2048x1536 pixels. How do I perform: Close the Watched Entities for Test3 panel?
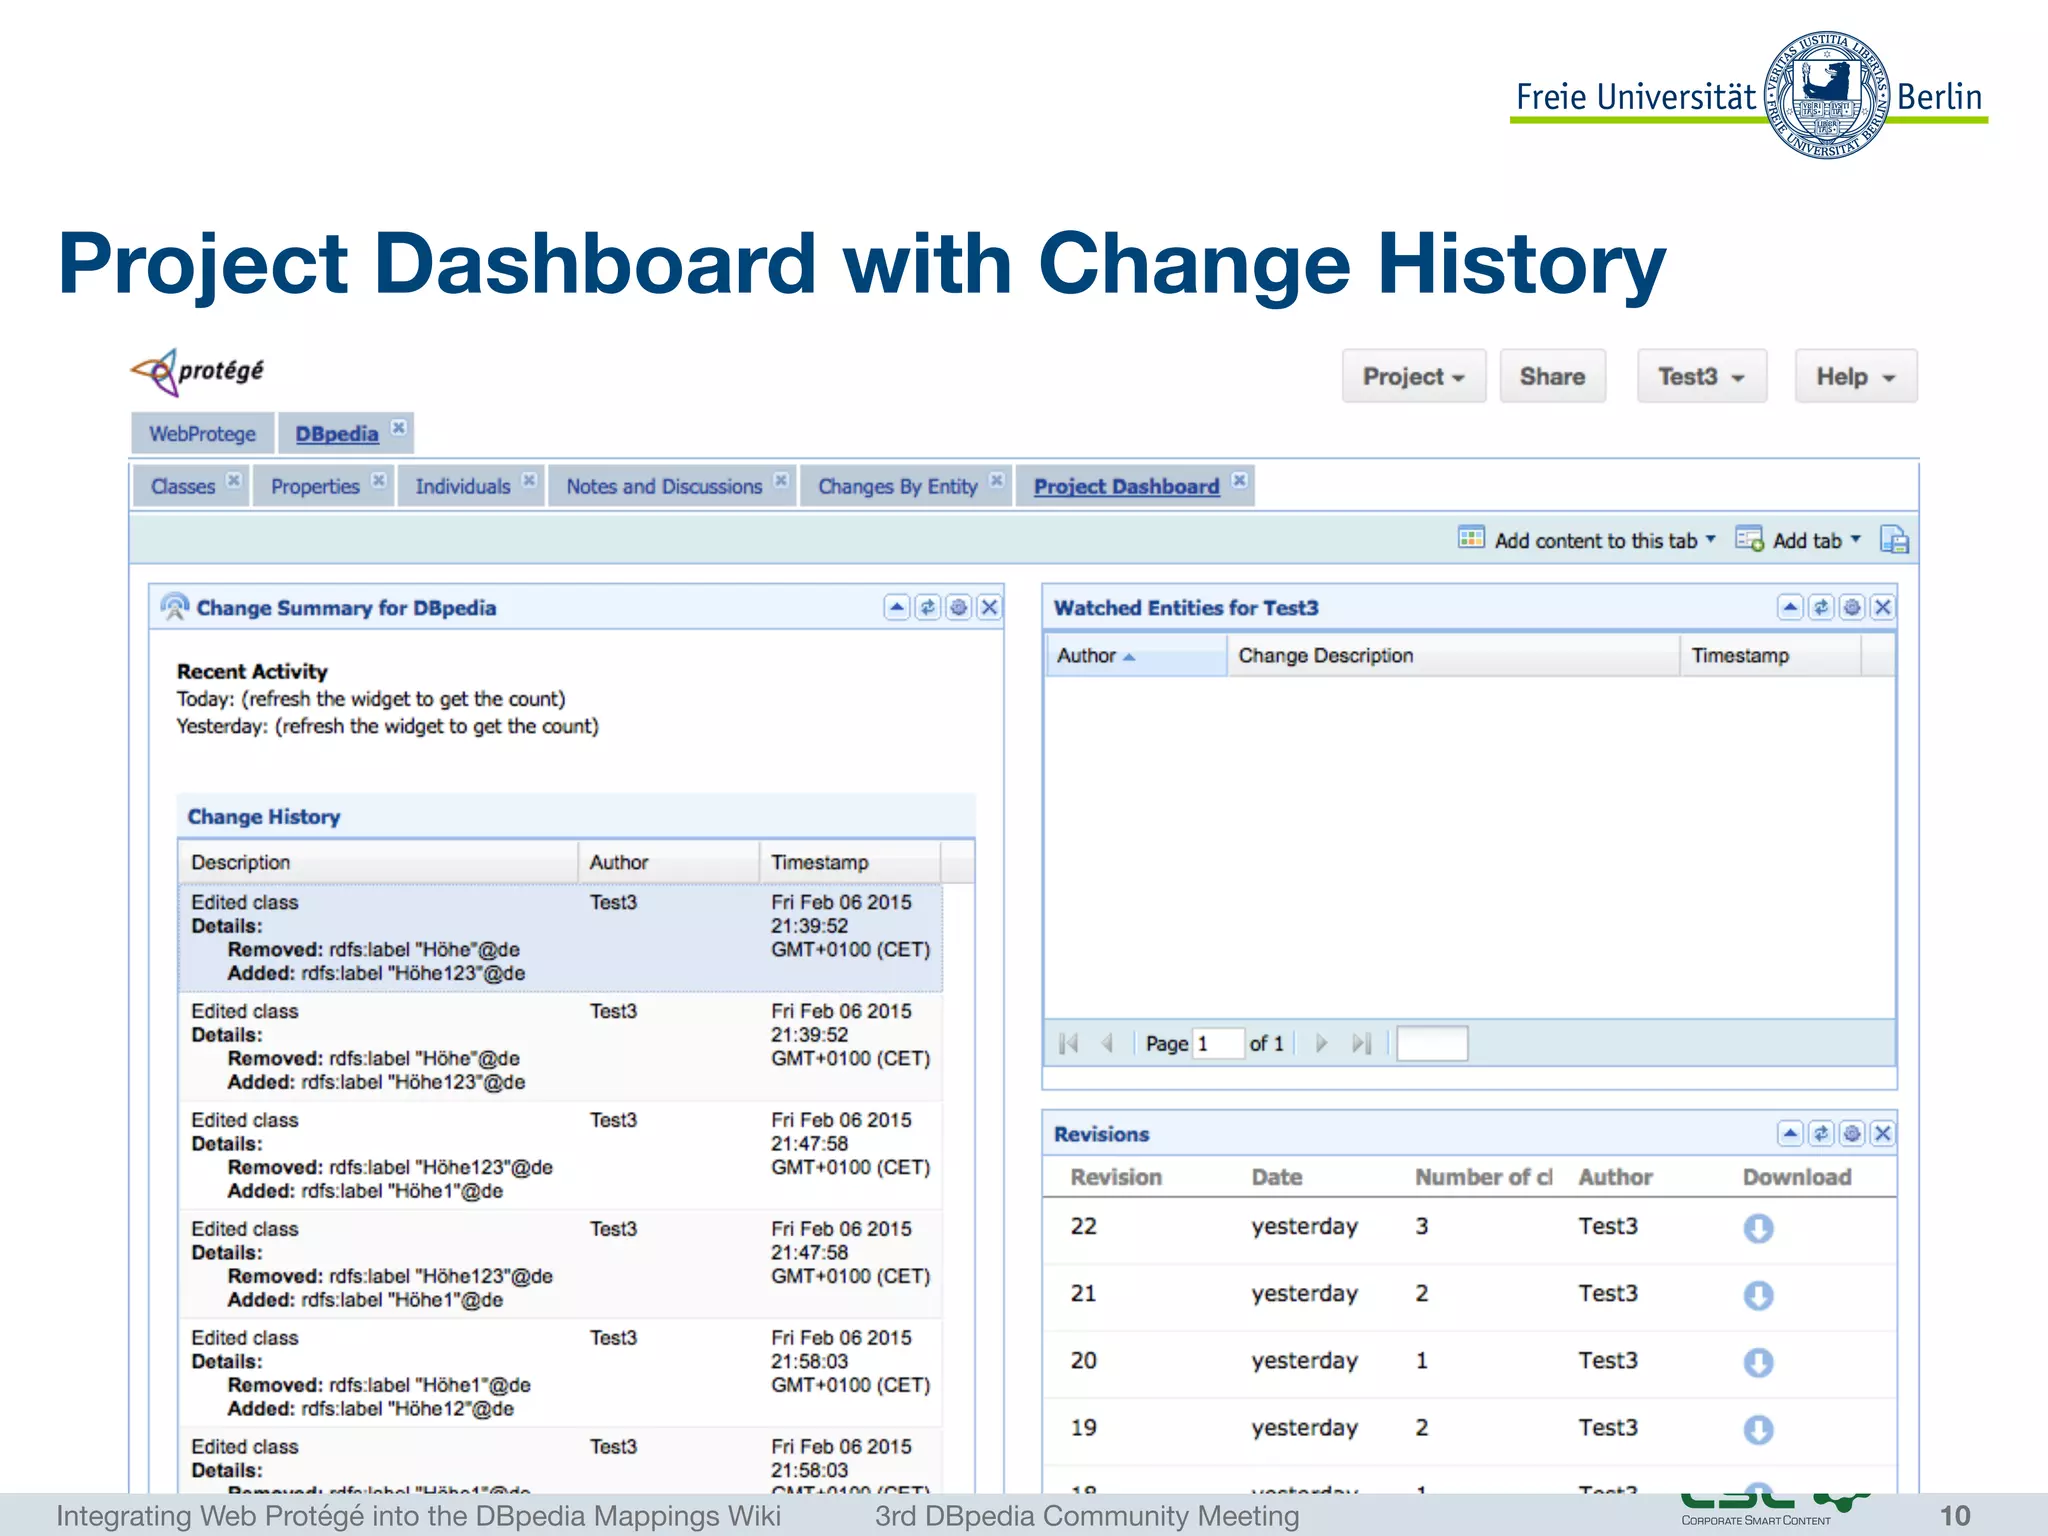[x=1883, y=607]
